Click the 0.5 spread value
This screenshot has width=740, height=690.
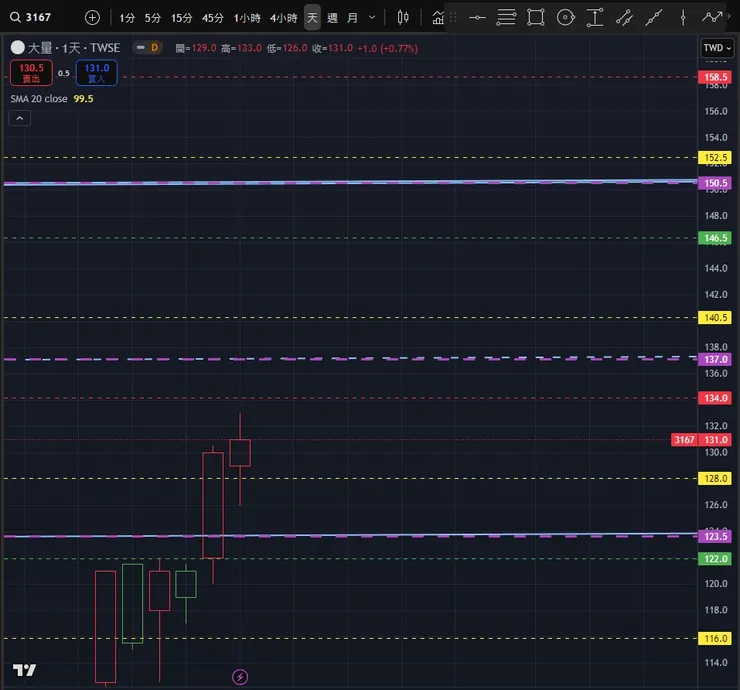64,73
